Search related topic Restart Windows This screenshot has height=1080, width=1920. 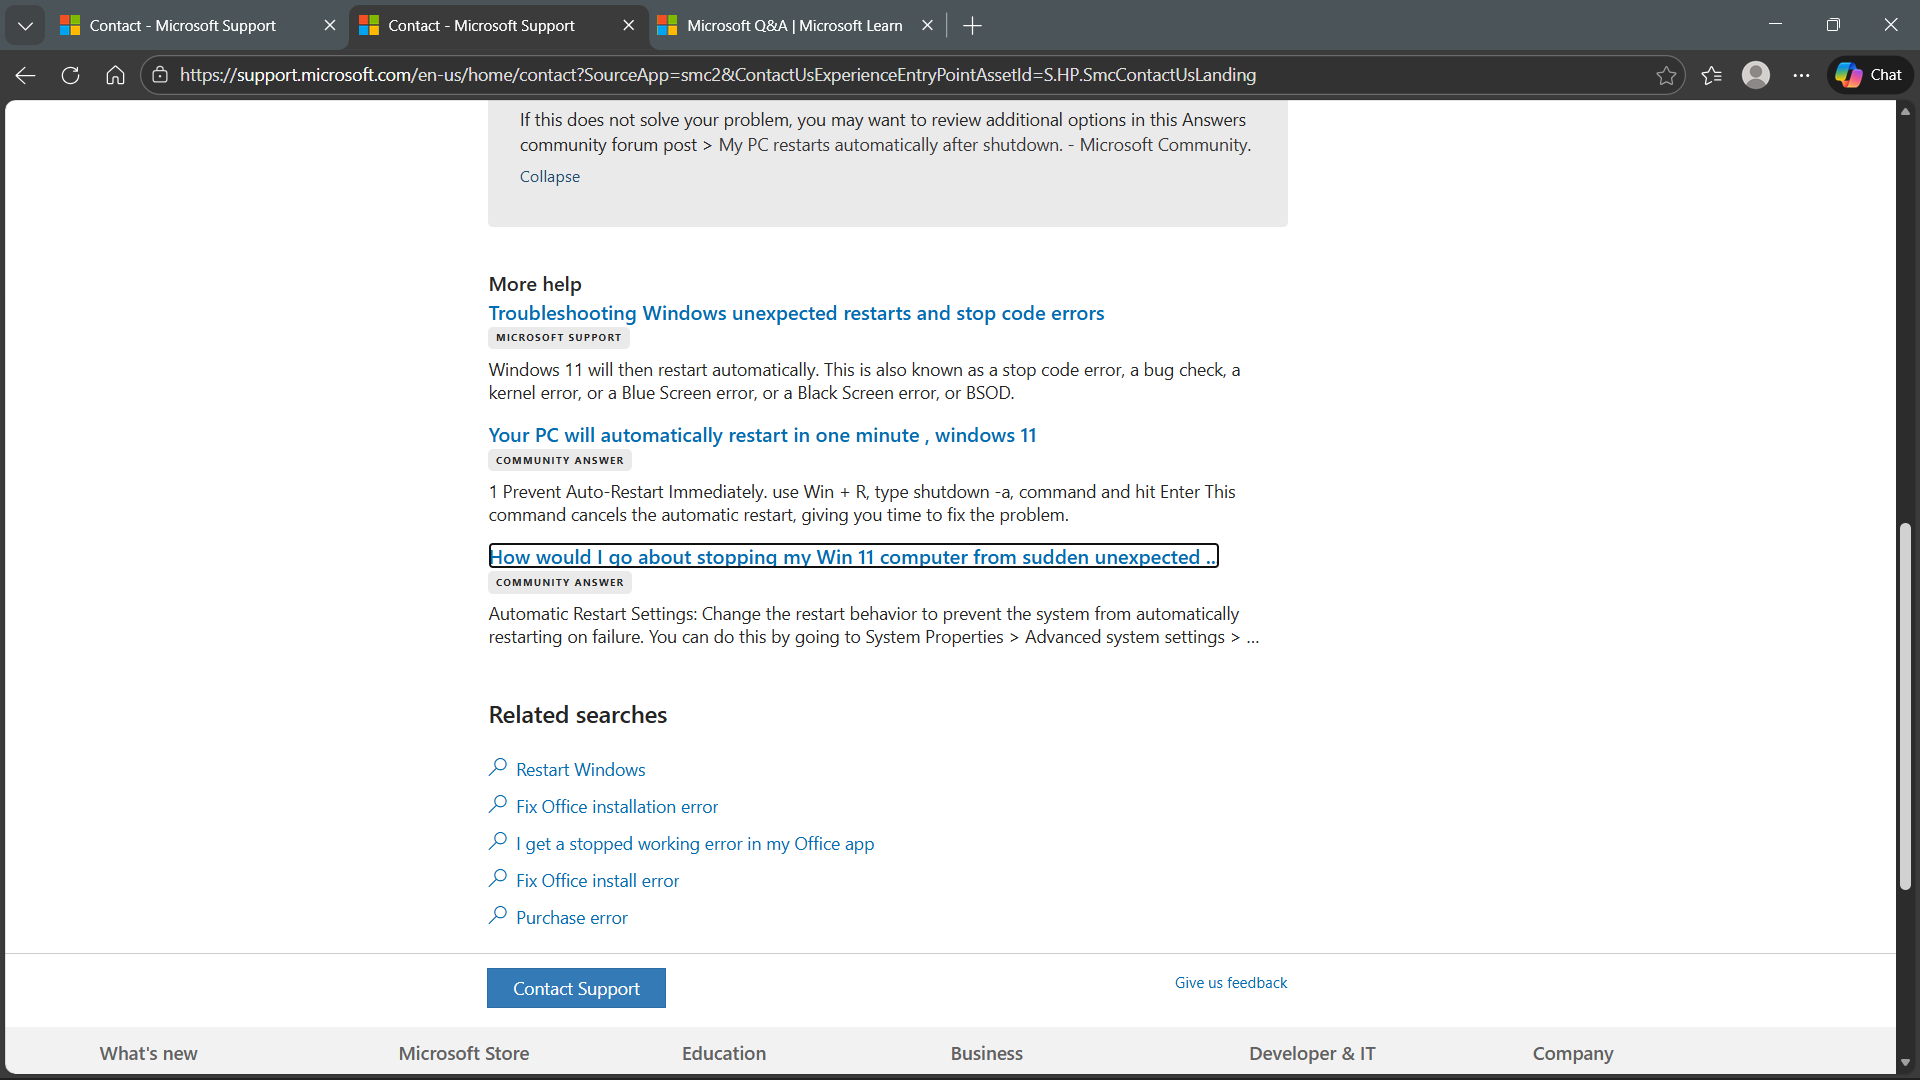tap(580, 770)
